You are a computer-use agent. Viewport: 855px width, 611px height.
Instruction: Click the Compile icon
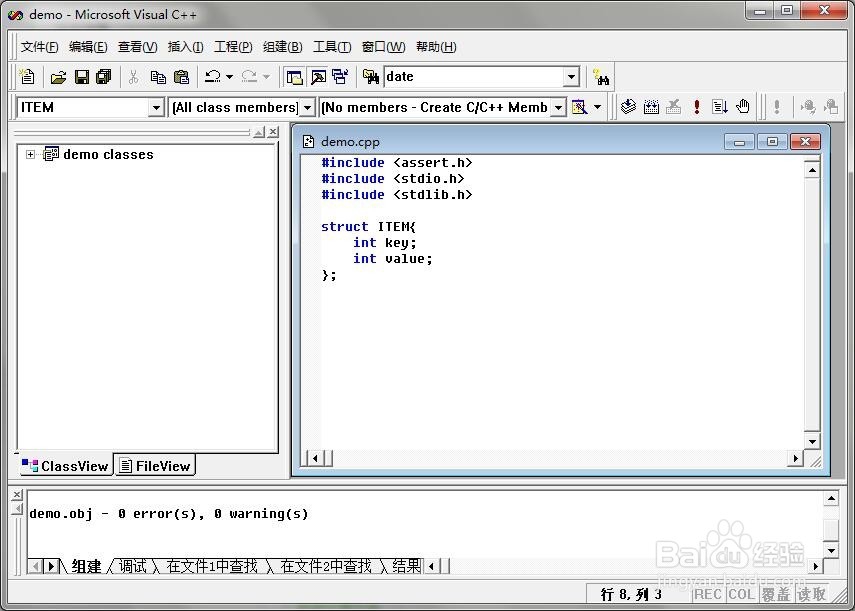628,106
